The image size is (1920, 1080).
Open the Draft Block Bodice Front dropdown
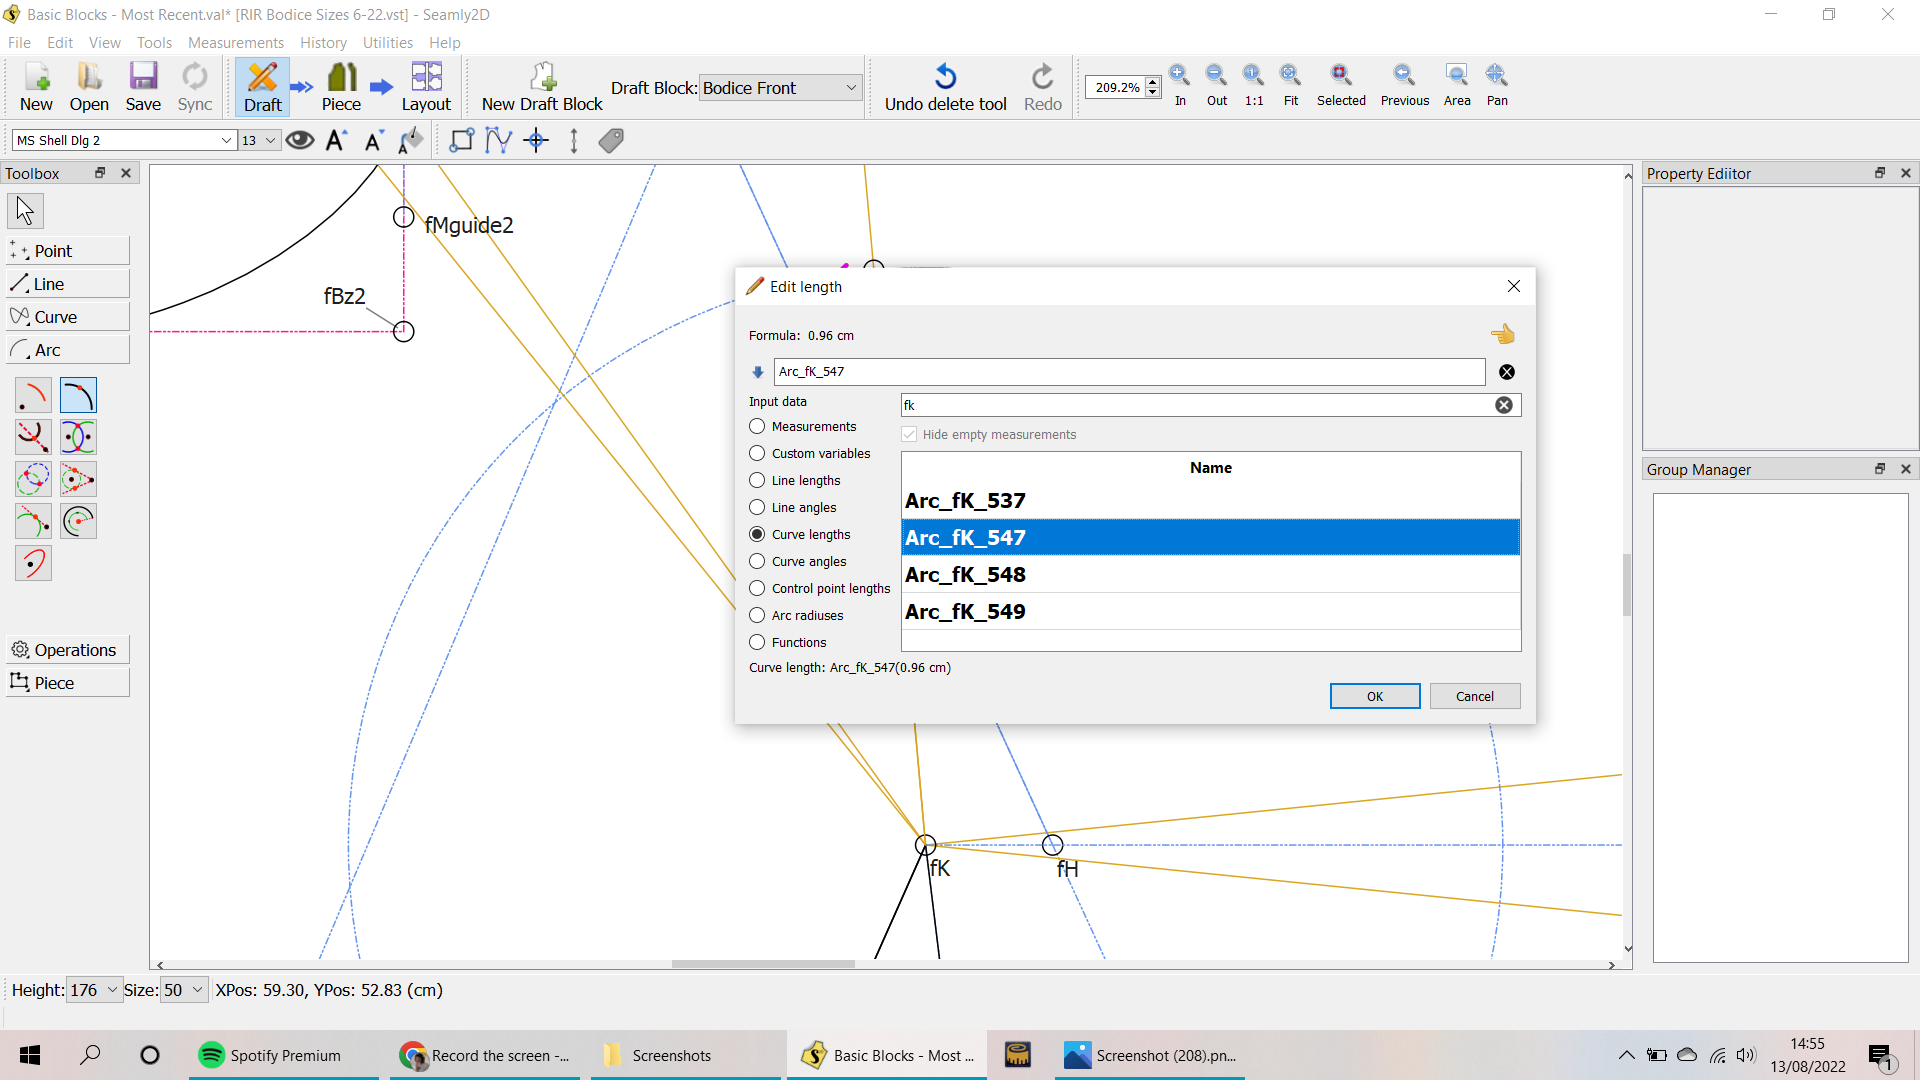click(x=779, y=88)
